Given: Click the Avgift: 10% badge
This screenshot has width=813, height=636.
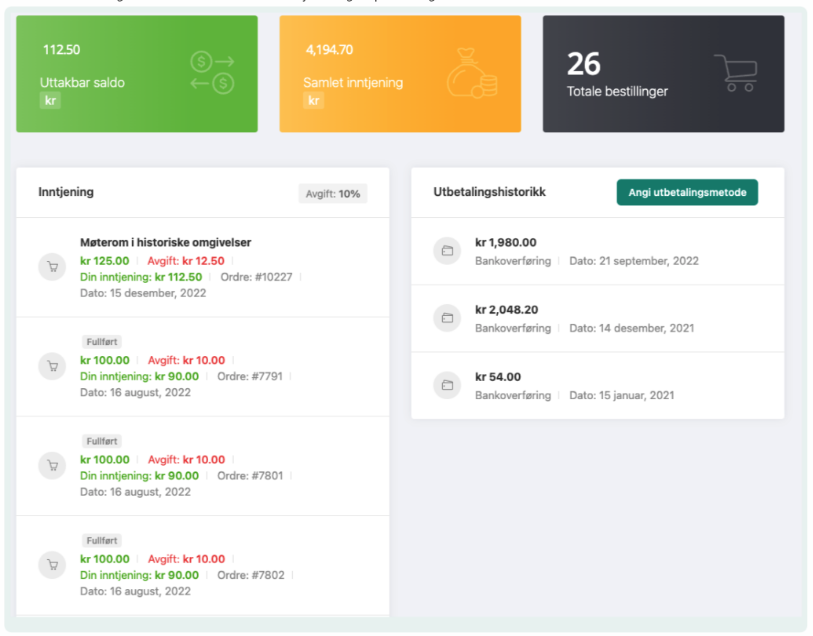Looking at the screenshot, I should pyautogui.click(x=333, y=194).
